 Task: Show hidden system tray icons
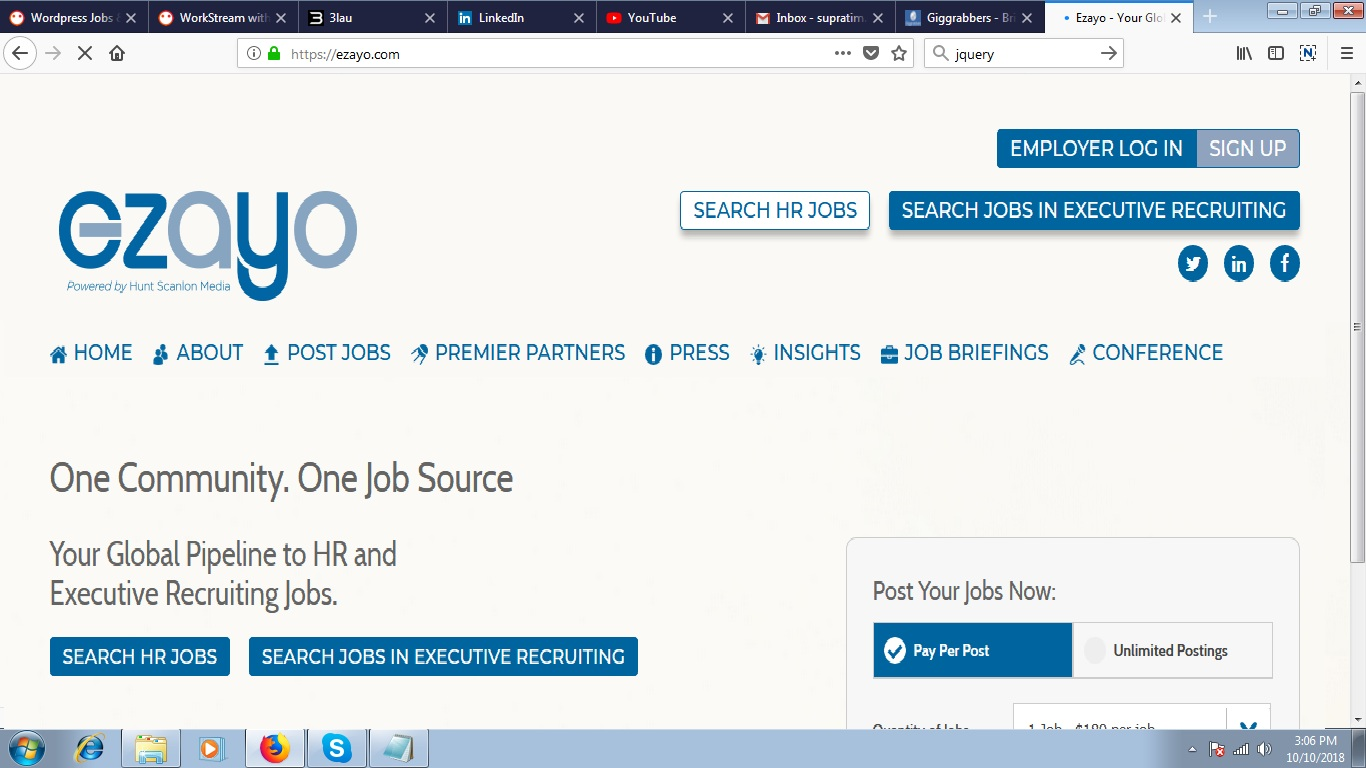point(1192,749)
